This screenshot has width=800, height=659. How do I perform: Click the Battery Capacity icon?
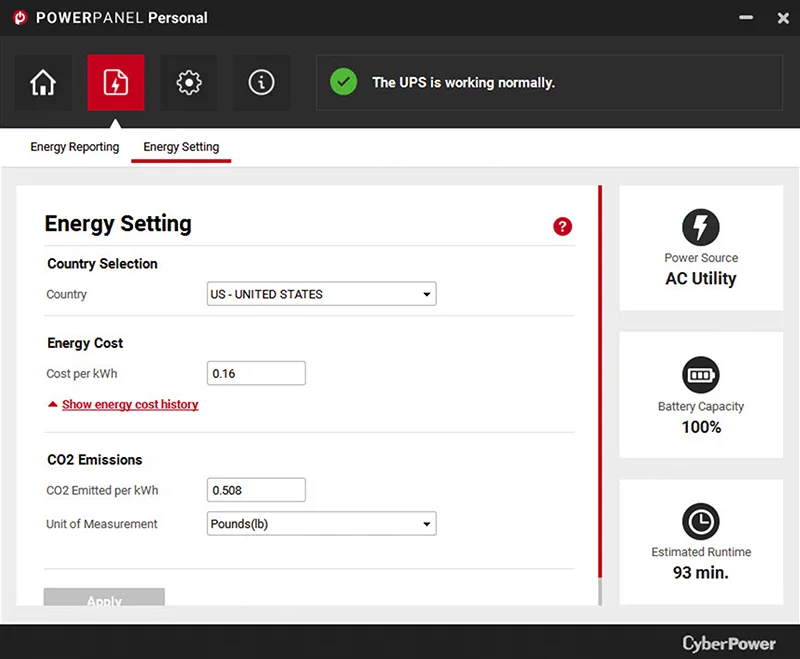point(701,375)
